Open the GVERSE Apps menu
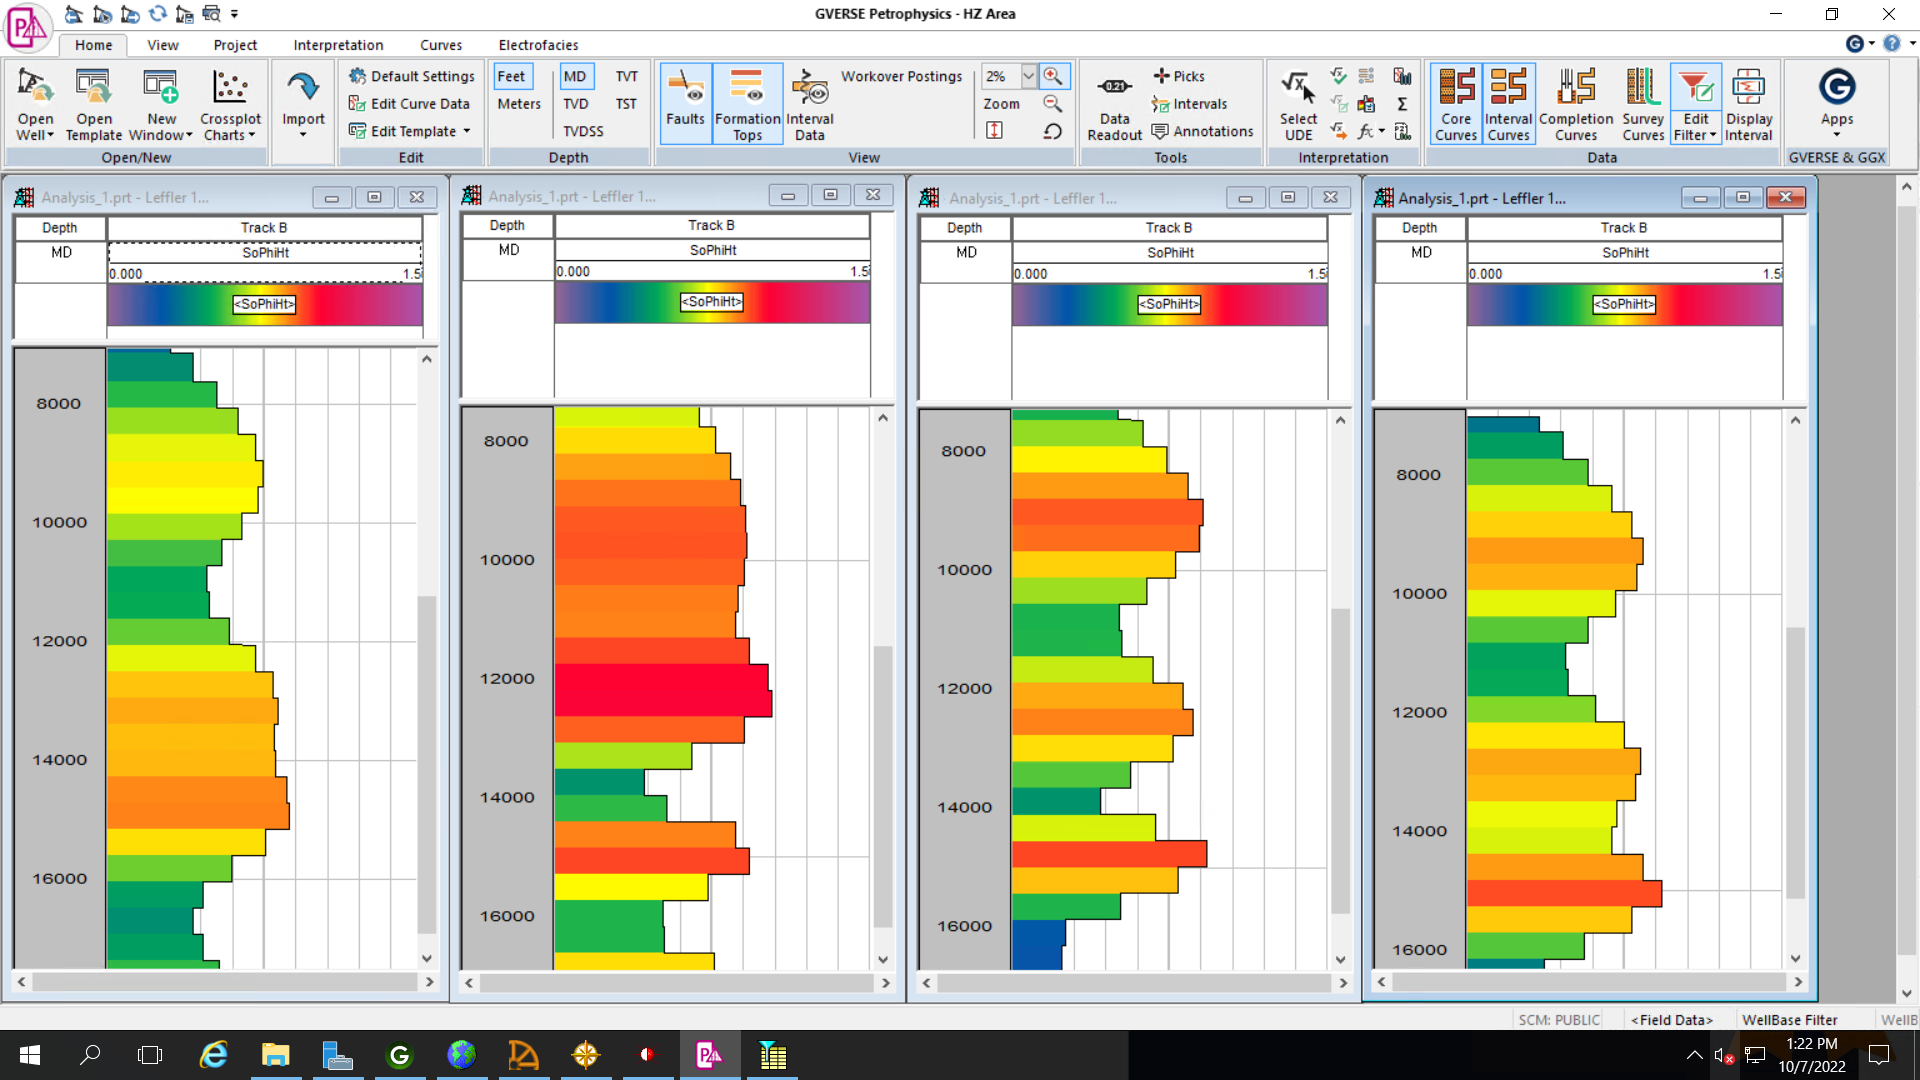This screenshot has width=1920, height=1080. (1836, 104)
